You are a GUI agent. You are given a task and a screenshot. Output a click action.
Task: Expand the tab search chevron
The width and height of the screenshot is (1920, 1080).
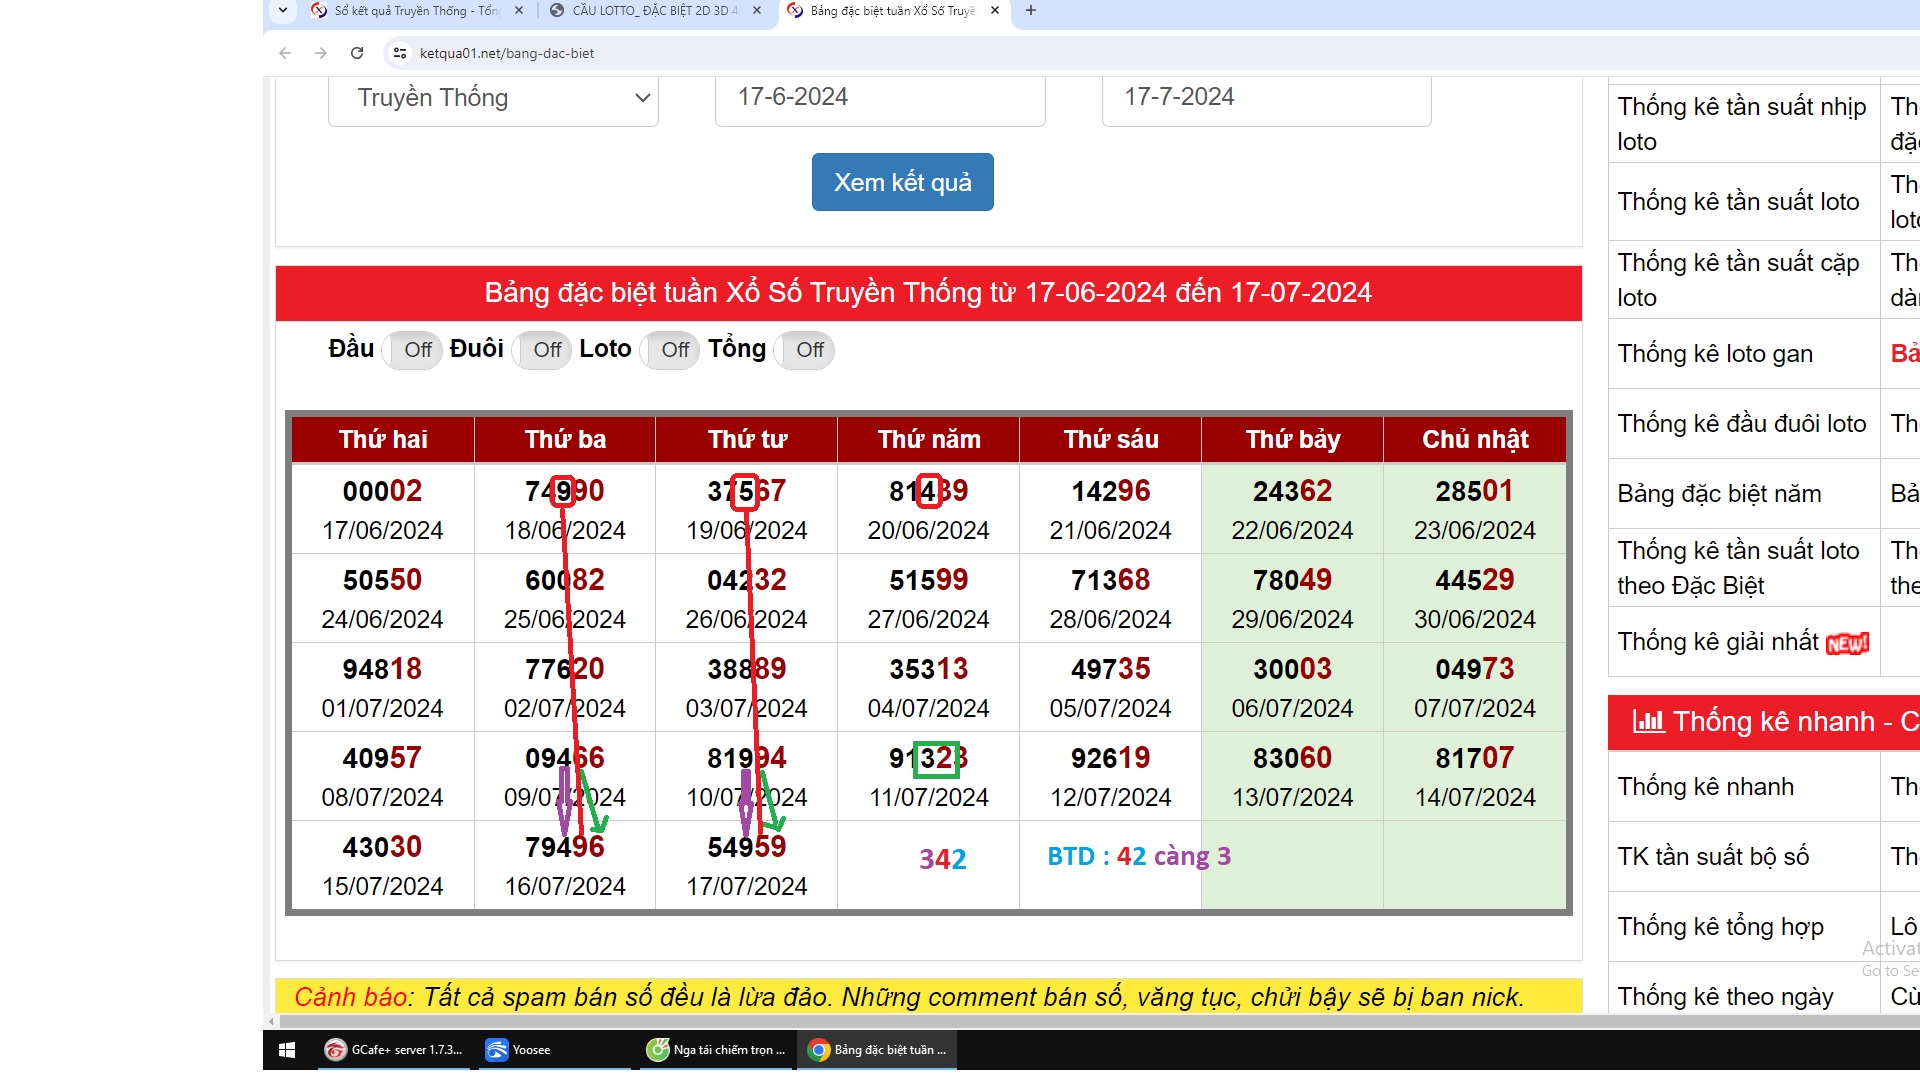click(x=283, y=11)
